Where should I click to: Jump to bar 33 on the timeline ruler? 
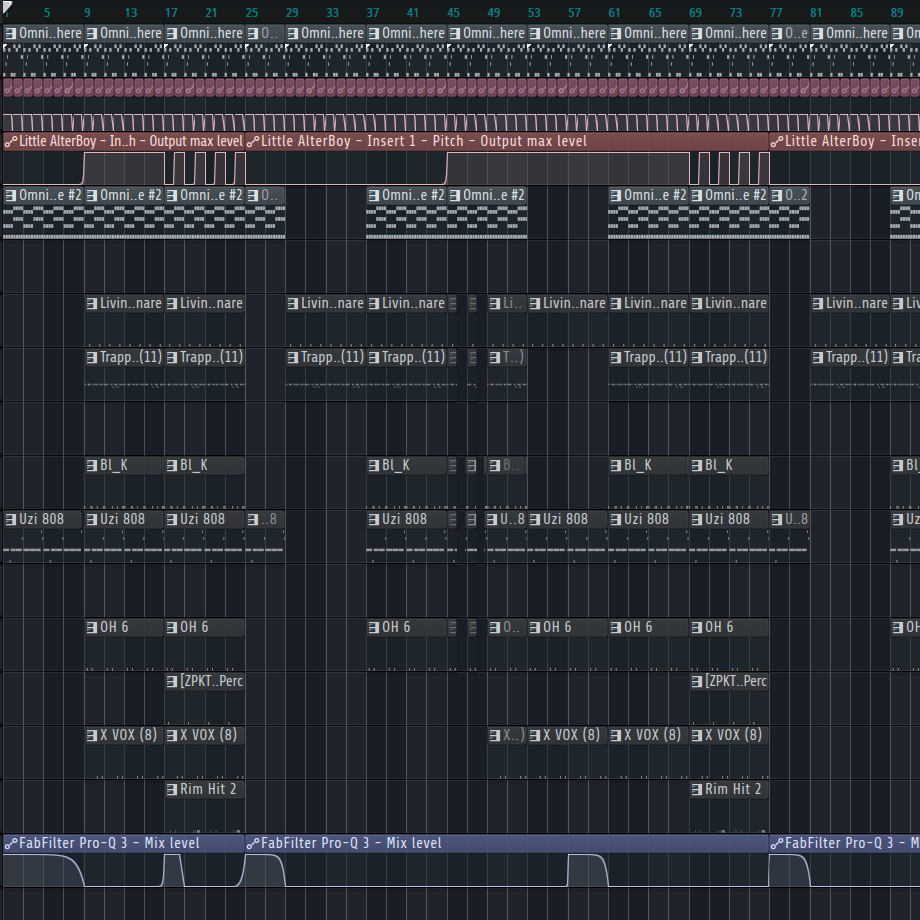coord(332,12)
